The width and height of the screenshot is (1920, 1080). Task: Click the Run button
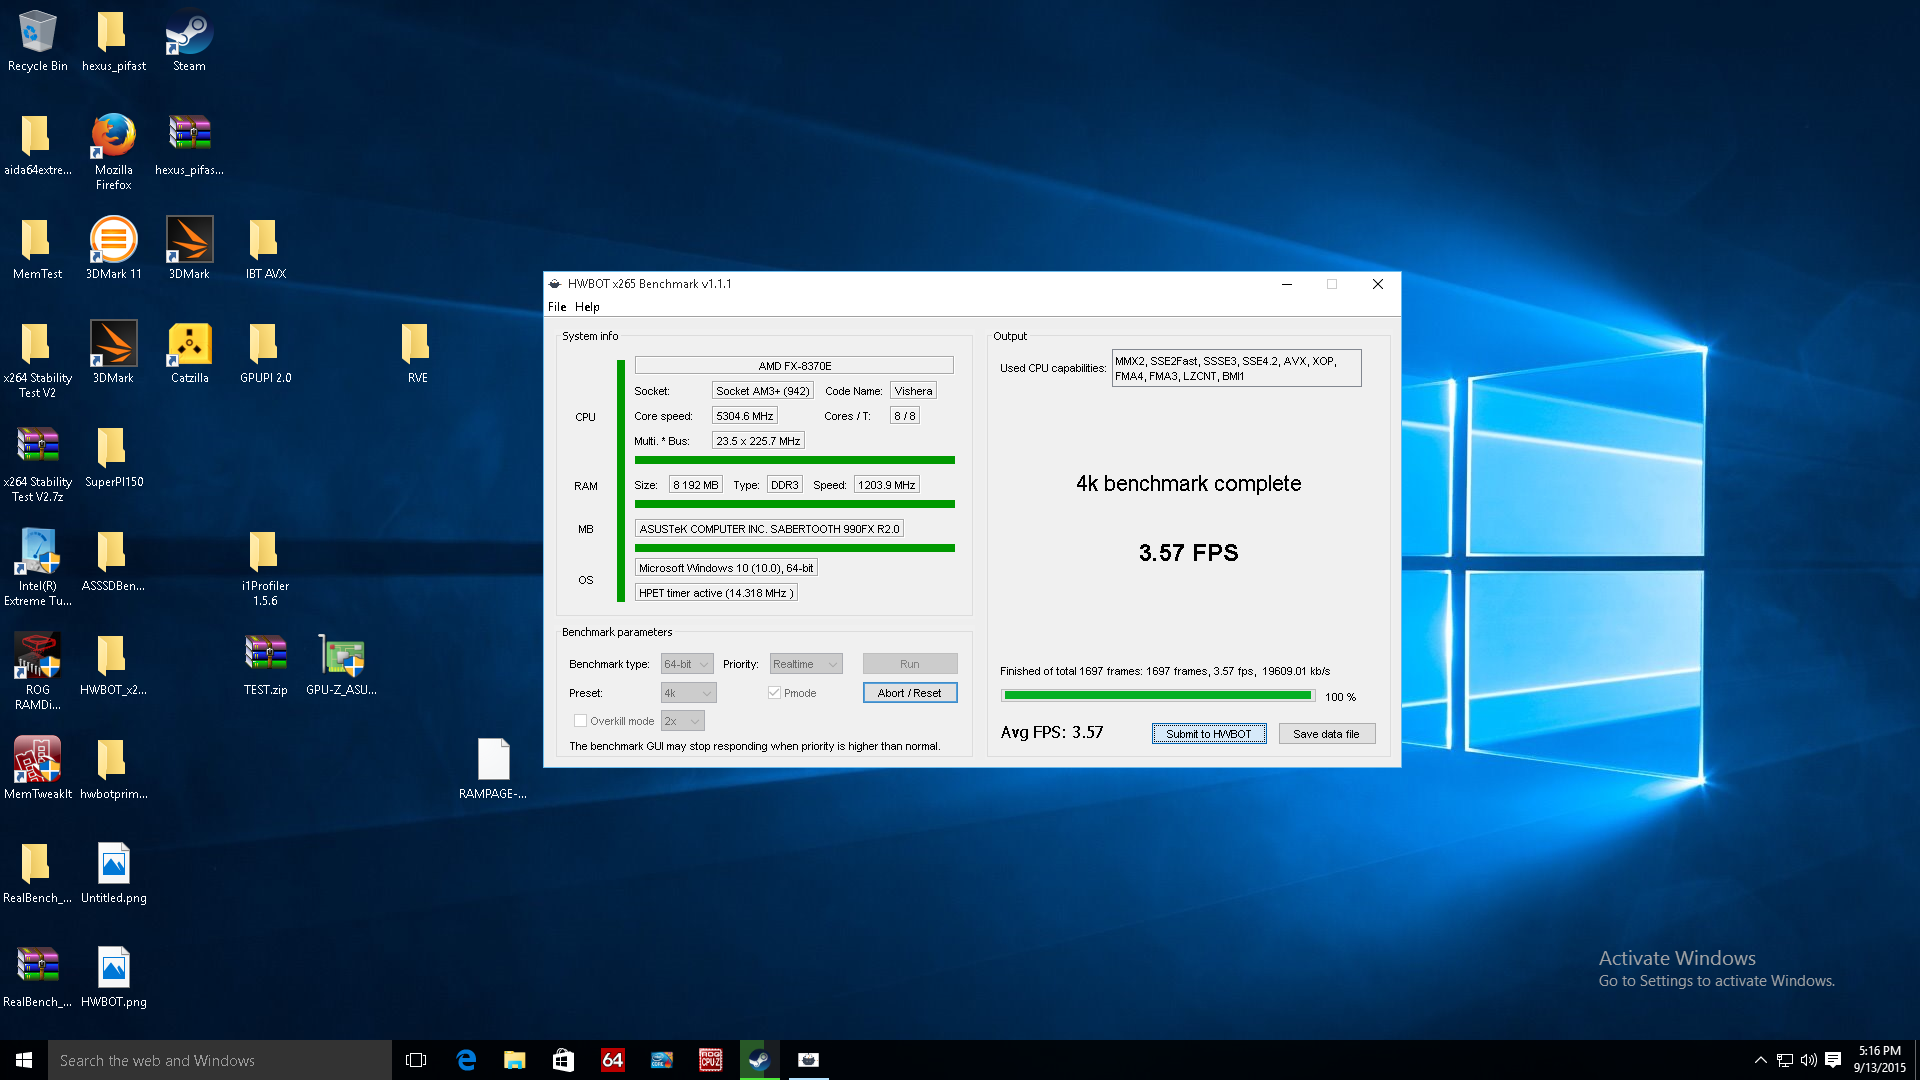pos(910,664)
